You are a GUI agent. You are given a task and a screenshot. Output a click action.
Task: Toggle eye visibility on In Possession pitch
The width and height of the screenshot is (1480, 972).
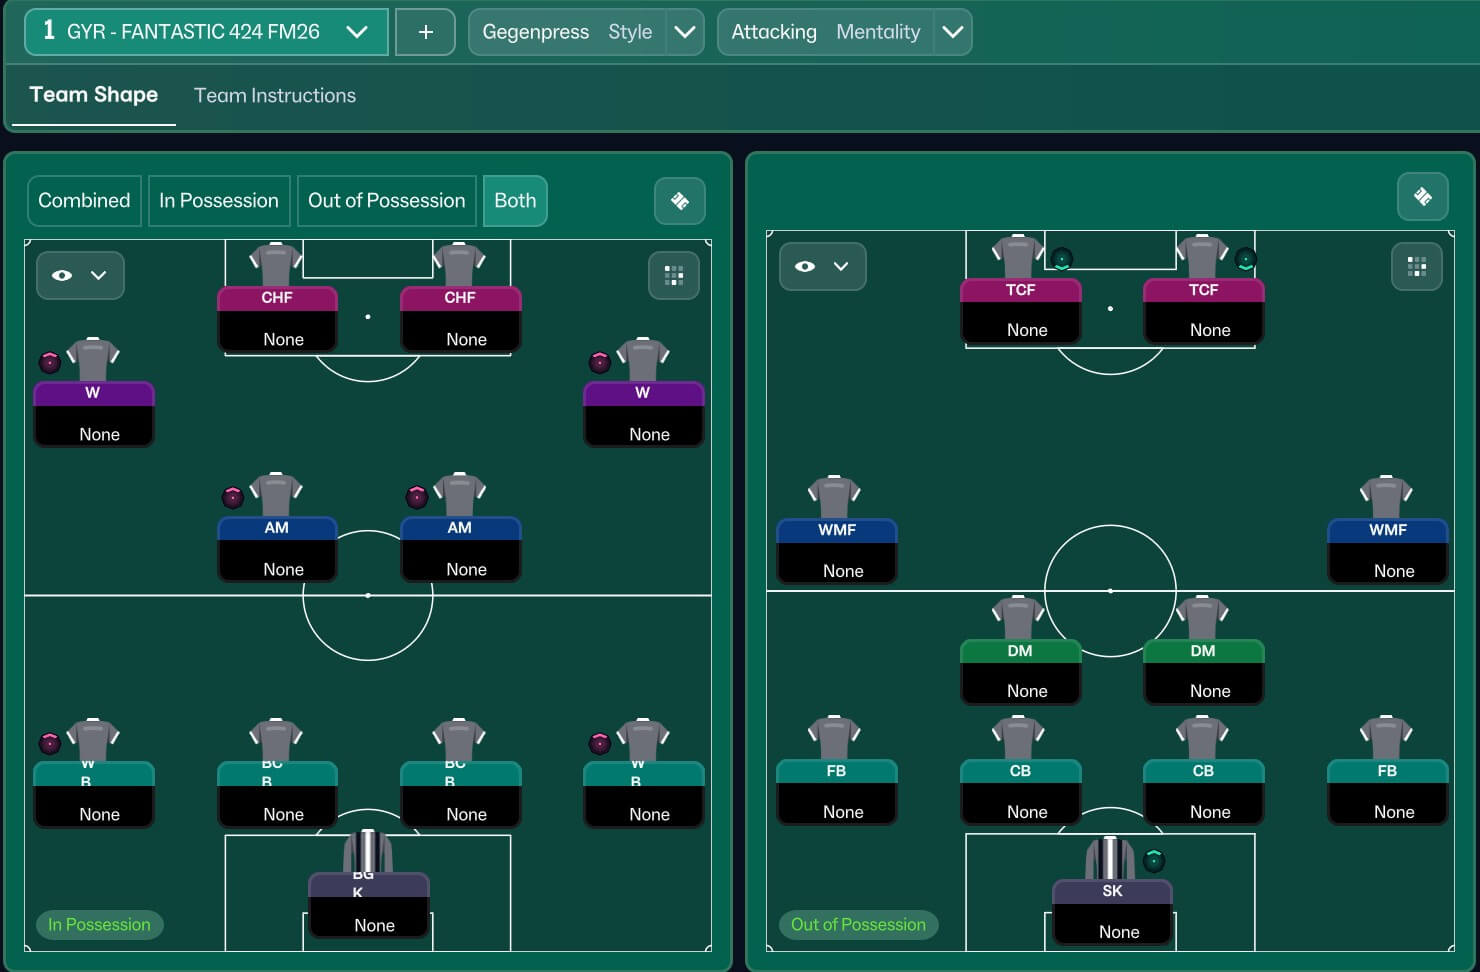pos(62,275)
